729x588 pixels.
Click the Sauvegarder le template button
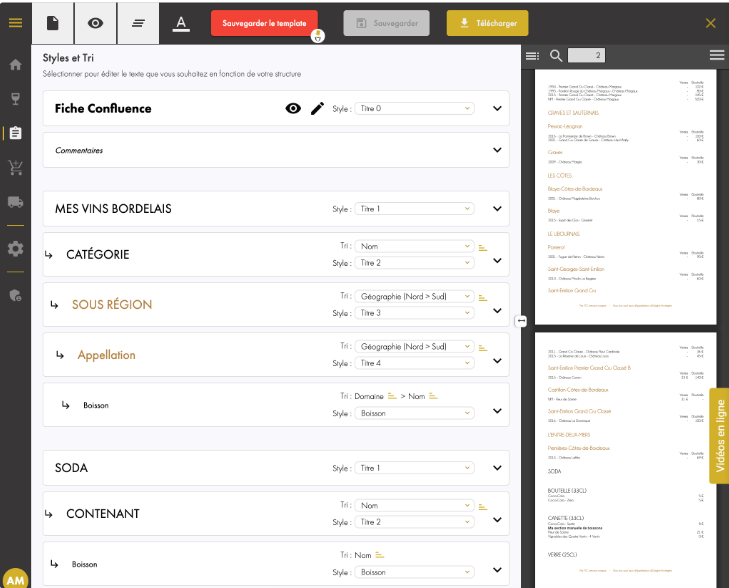click(264, 22)
